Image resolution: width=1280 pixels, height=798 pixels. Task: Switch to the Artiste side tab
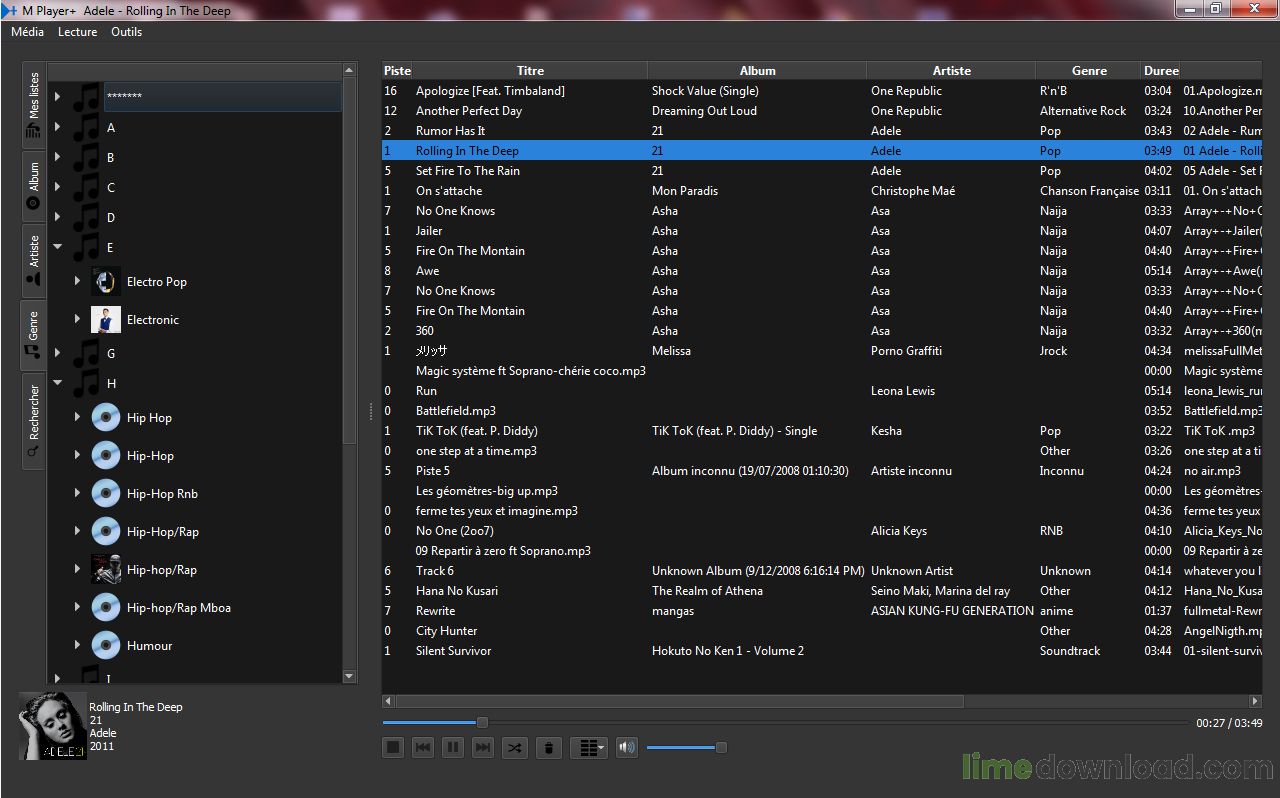tap(33, 260)
